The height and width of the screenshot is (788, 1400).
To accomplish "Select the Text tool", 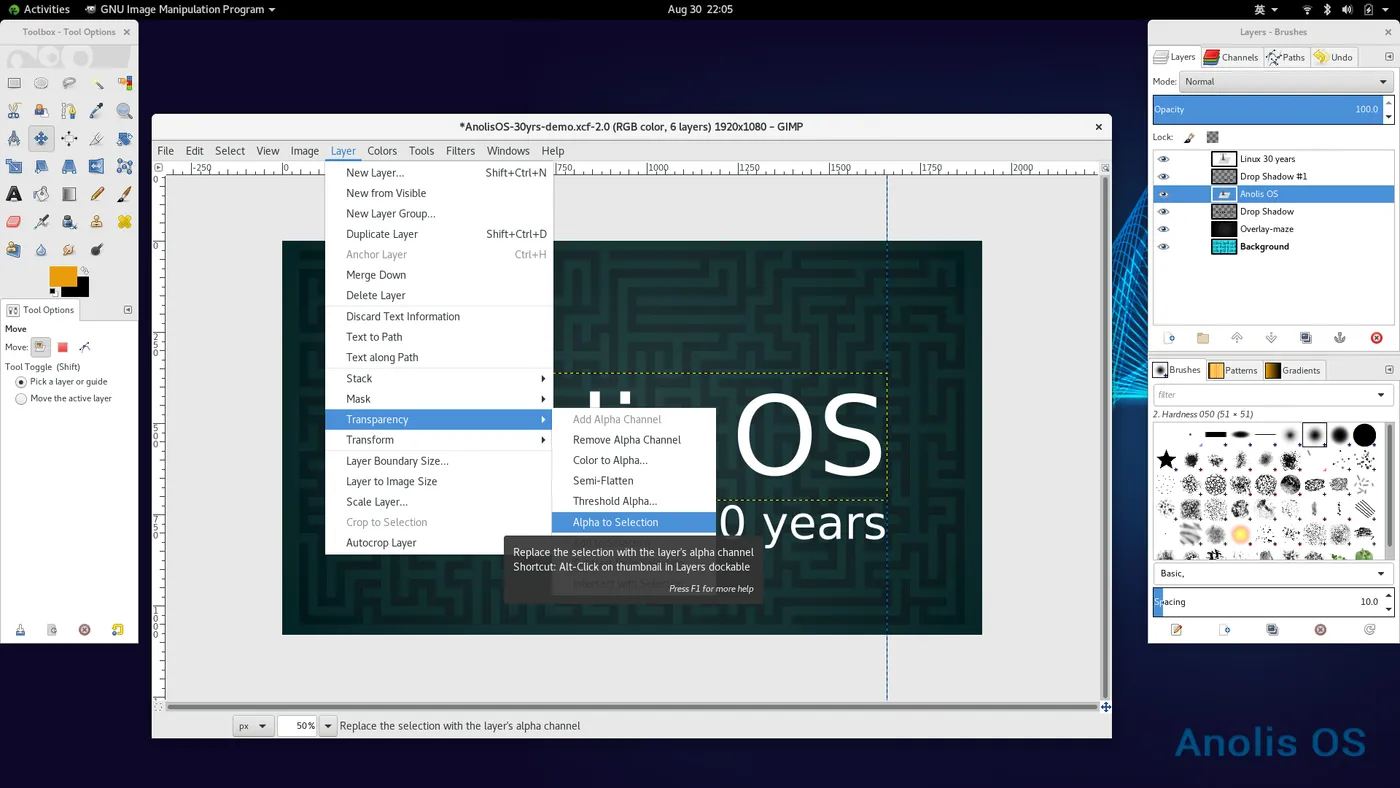I will pos(14,194).
